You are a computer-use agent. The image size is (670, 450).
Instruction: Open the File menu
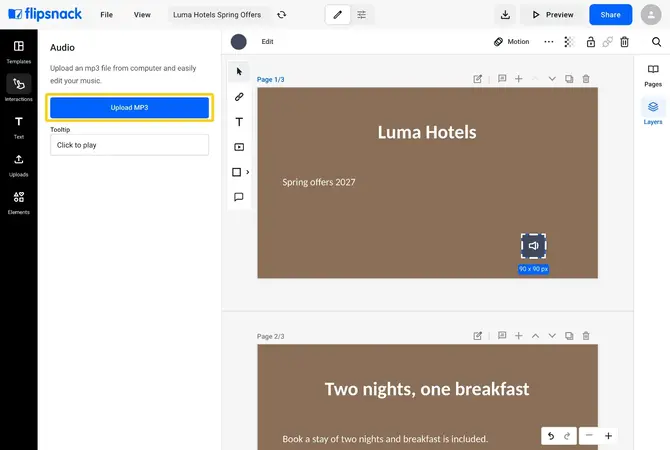[x=106, y=15]
